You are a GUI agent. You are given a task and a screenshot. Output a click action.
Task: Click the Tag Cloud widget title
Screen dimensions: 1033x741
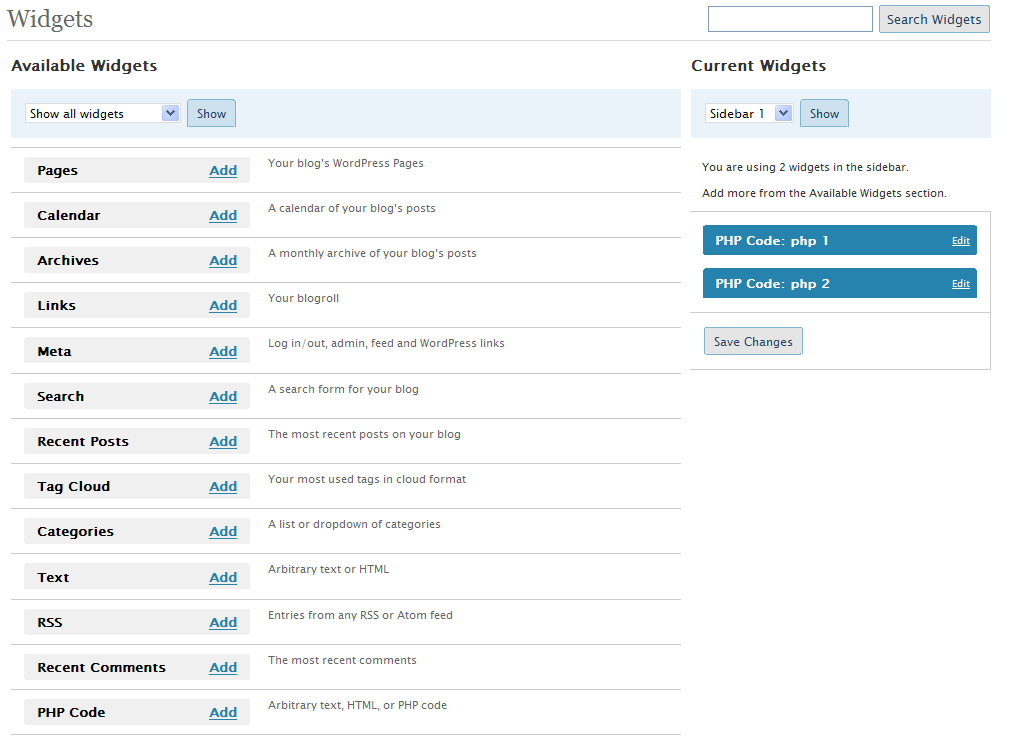pos(74,487)
